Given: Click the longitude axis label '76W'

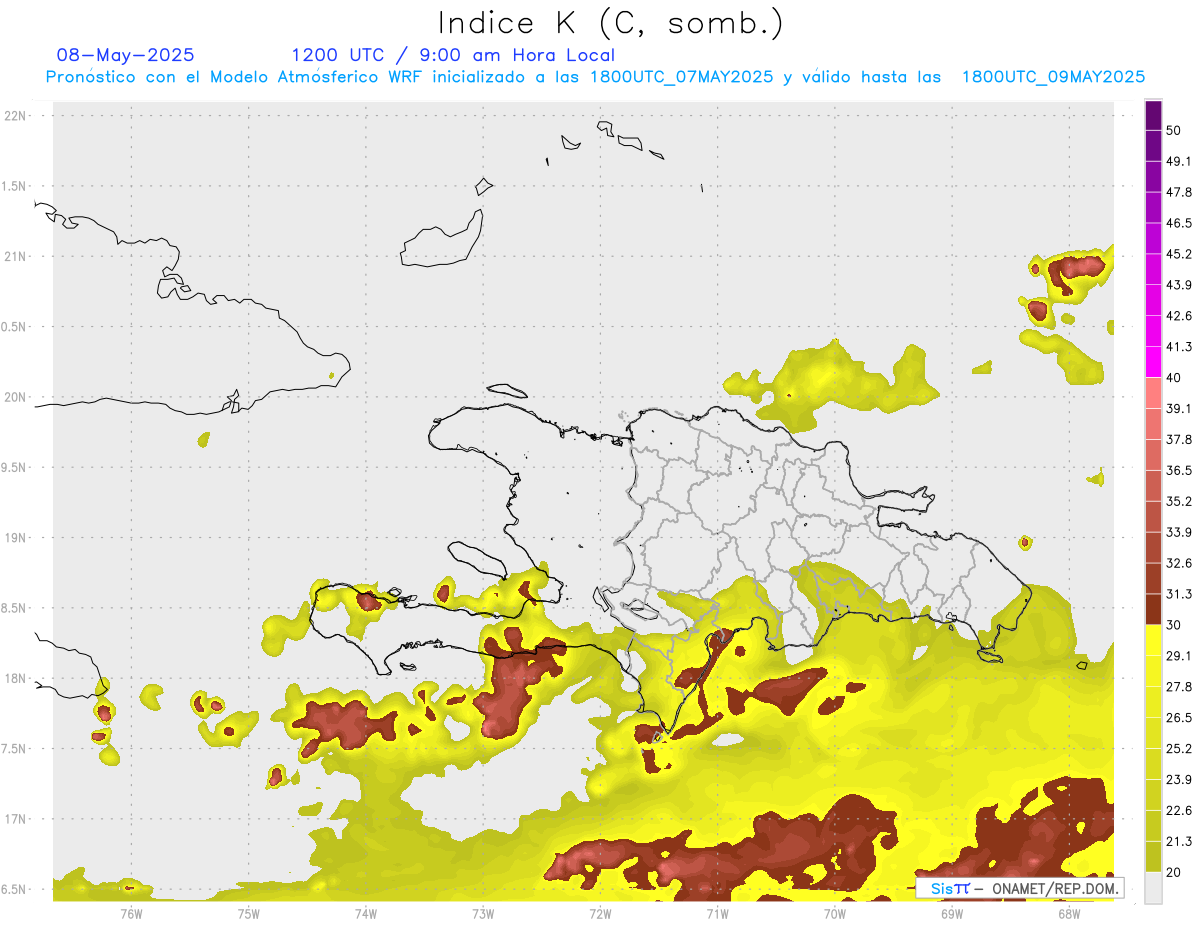Looking at the screenshot, I should pos(131,913).
